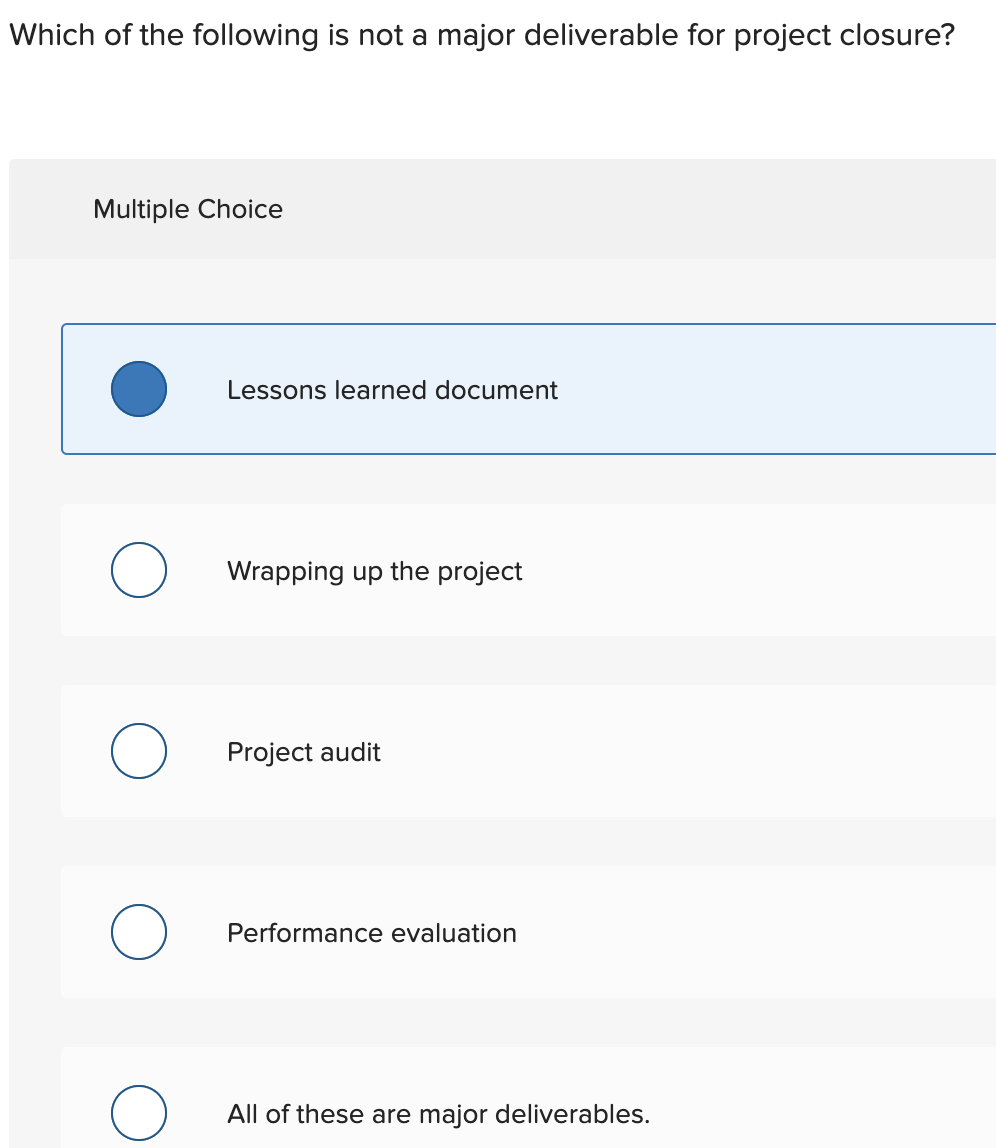996x1148 pixels.
Task: Mark "All of these are major deliverables" radio
Action: (x=139, y=1113)
